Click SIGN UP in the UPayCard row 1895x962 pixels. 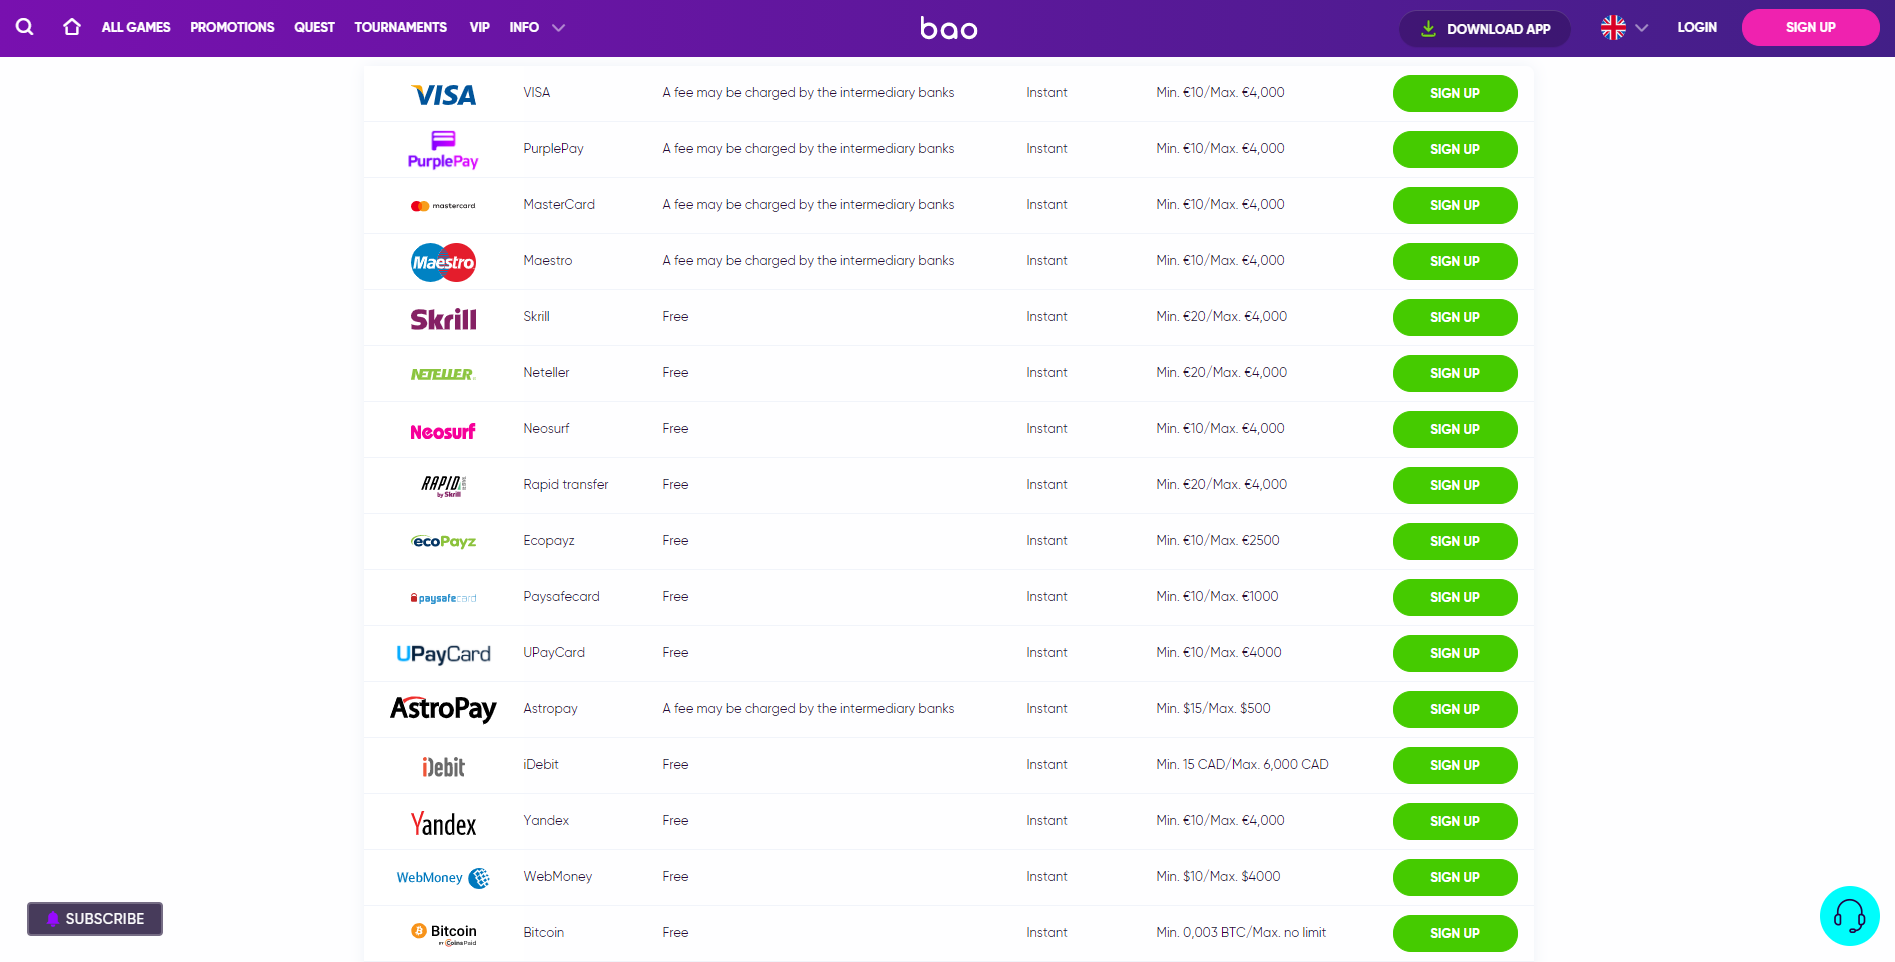click(x=1455, y=653)
